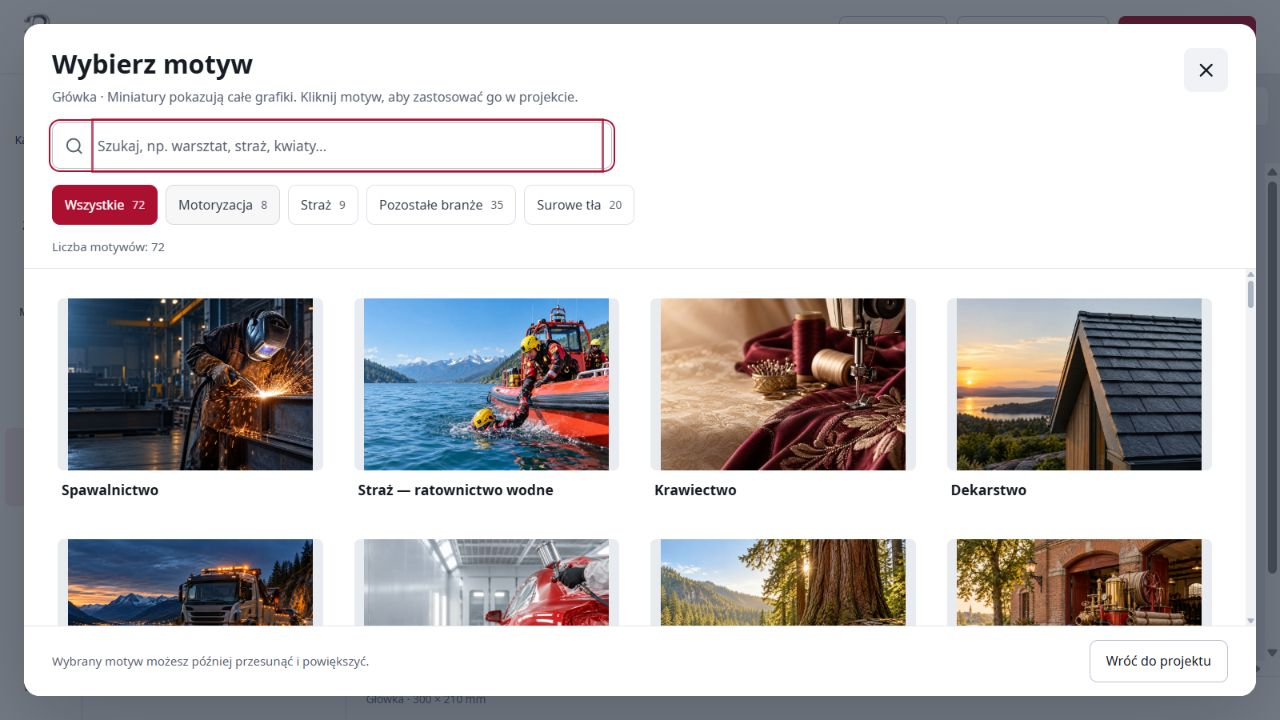This screenshot has width=1280, height=720.
Task: Click the Straż — ratownictwo wodne label
Action: pyautogui.click(x=455, y=490)
